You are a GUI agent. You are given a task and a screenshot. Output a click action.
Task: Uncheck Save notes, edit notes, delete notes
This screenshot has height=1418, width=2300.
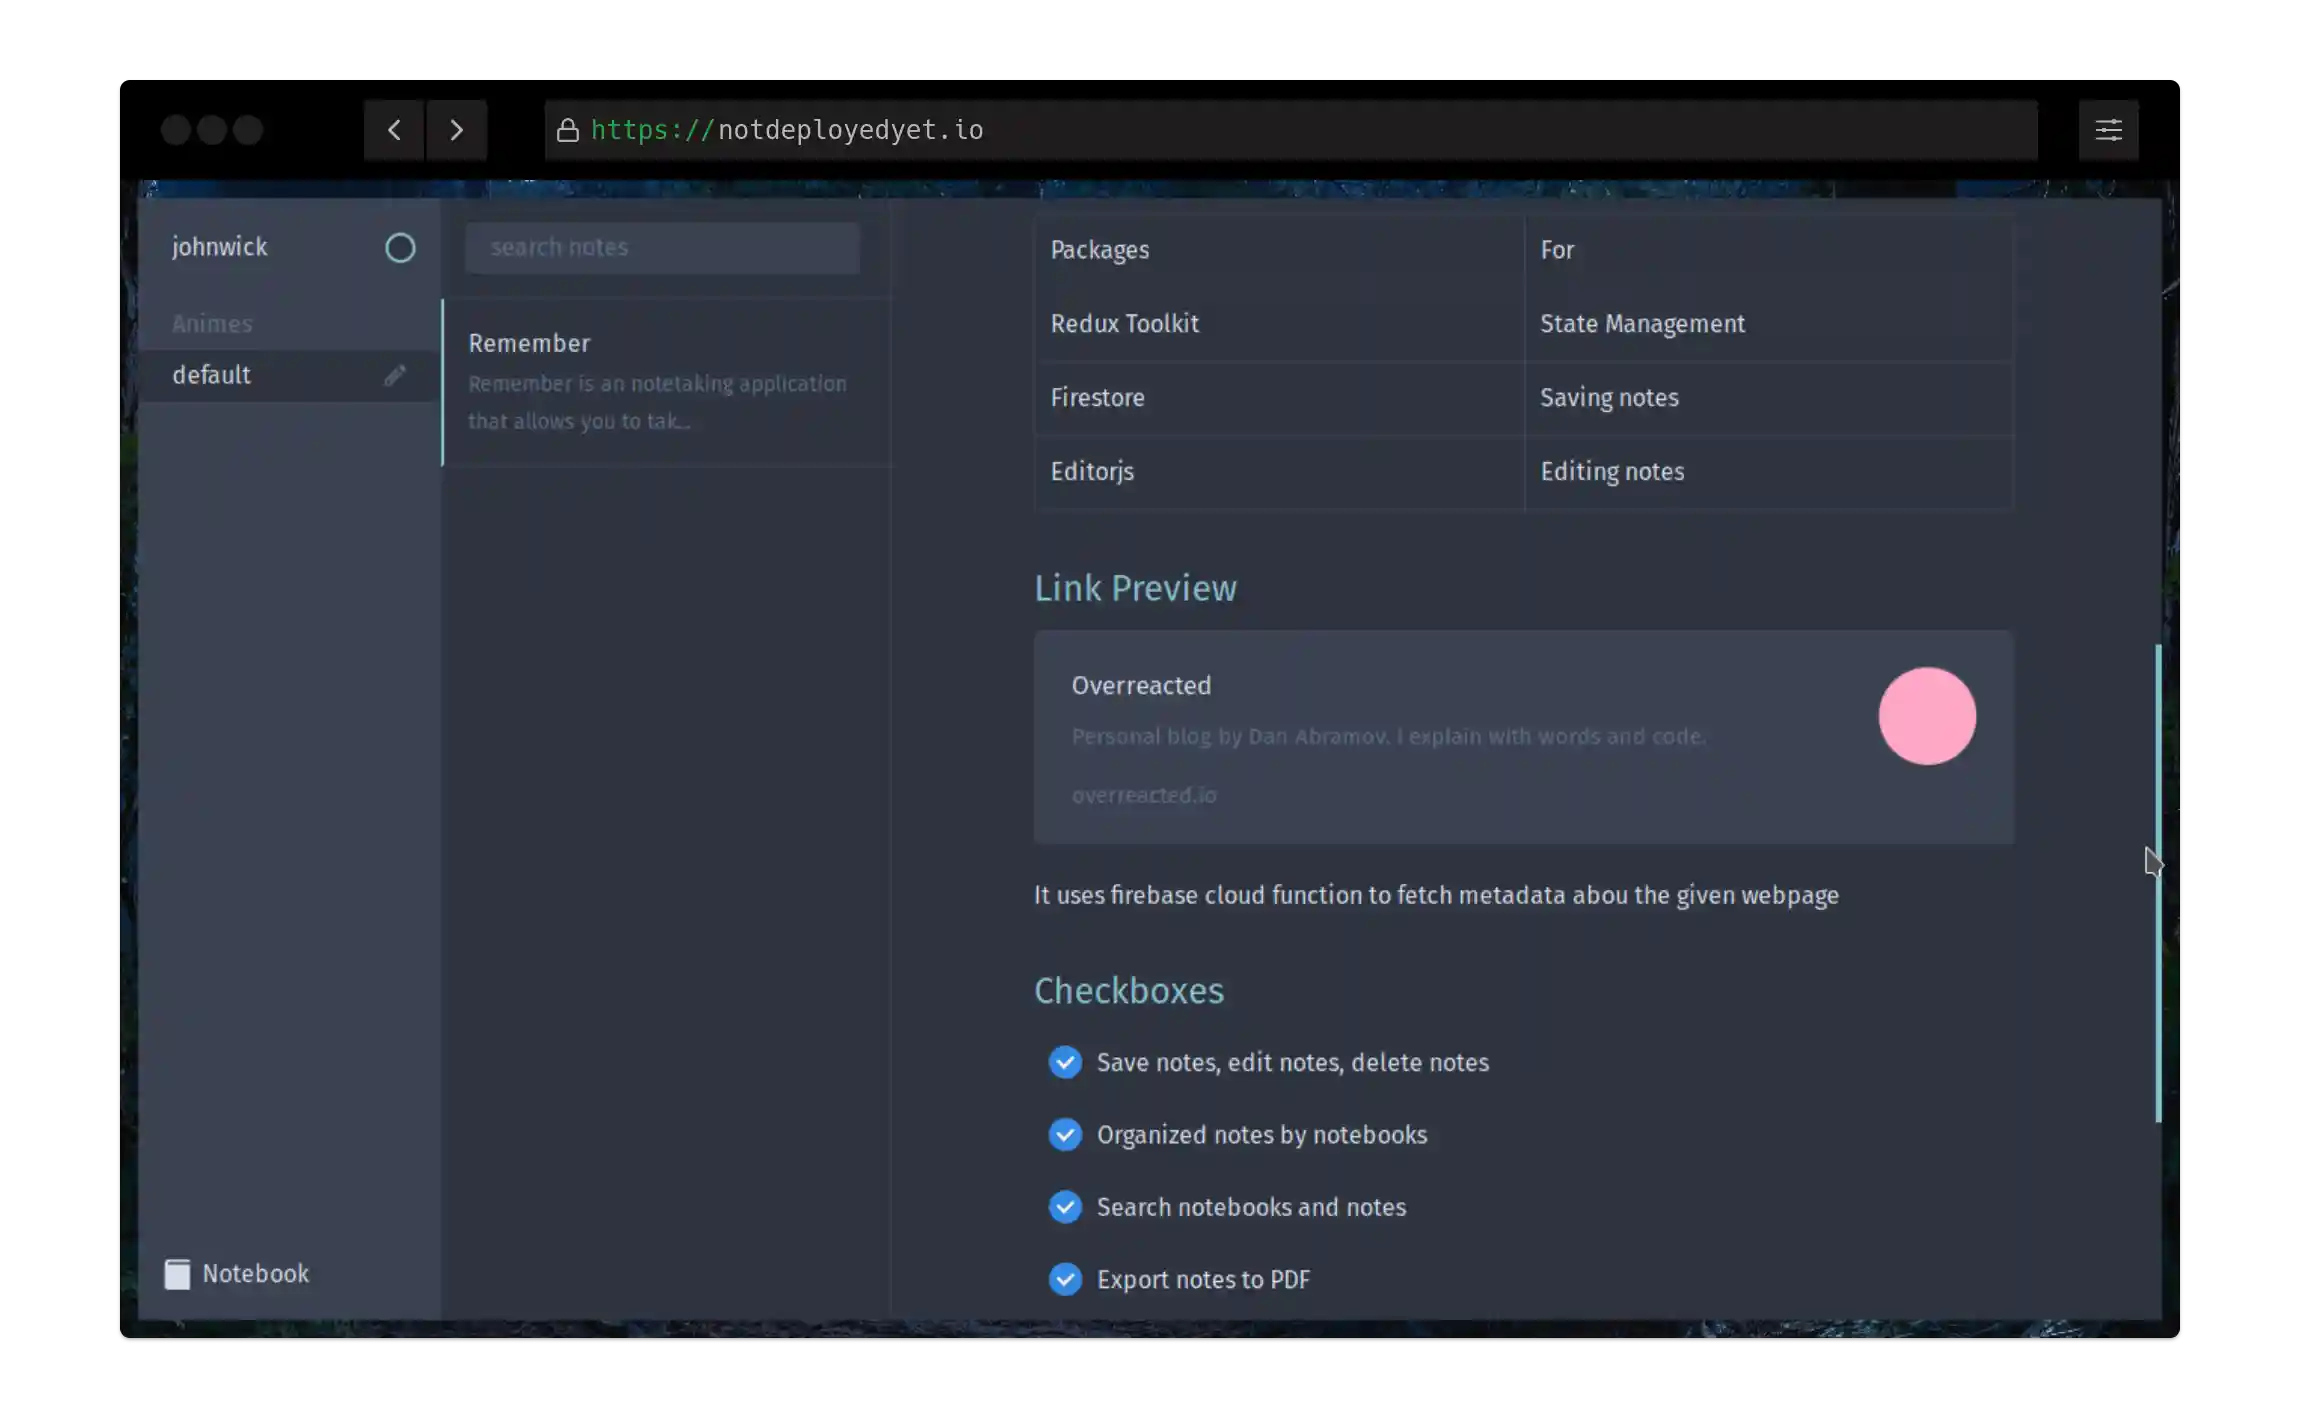(1064, 1062)
